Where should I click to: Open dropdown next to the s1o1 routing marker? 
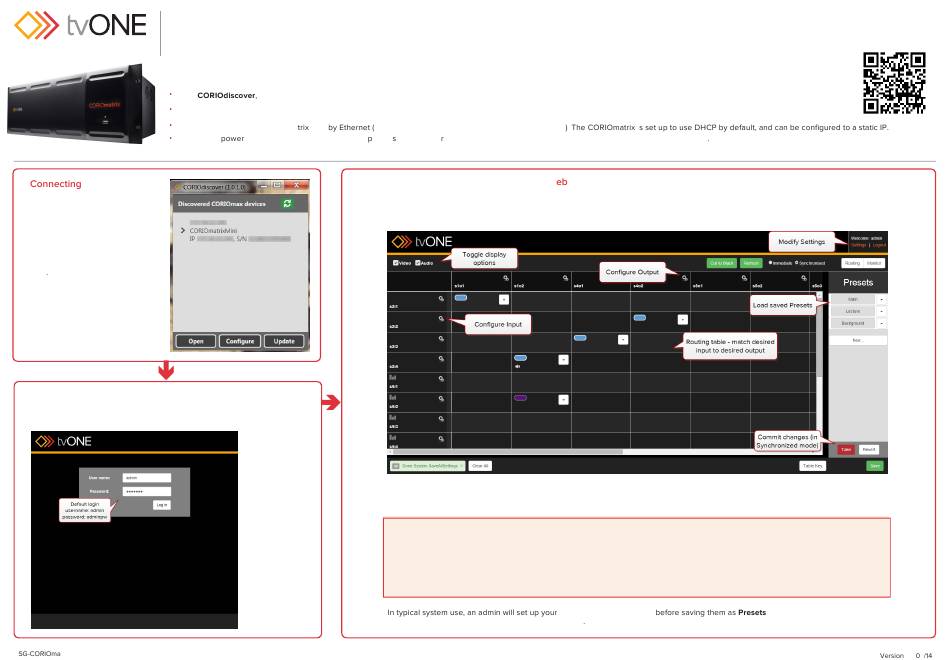(x=503, y=299)
